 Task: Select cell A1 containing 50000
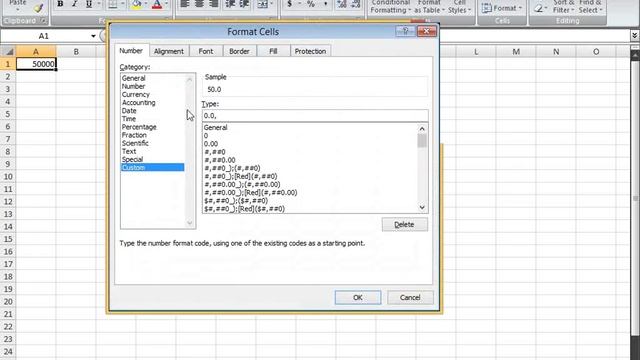coord(36,64)
